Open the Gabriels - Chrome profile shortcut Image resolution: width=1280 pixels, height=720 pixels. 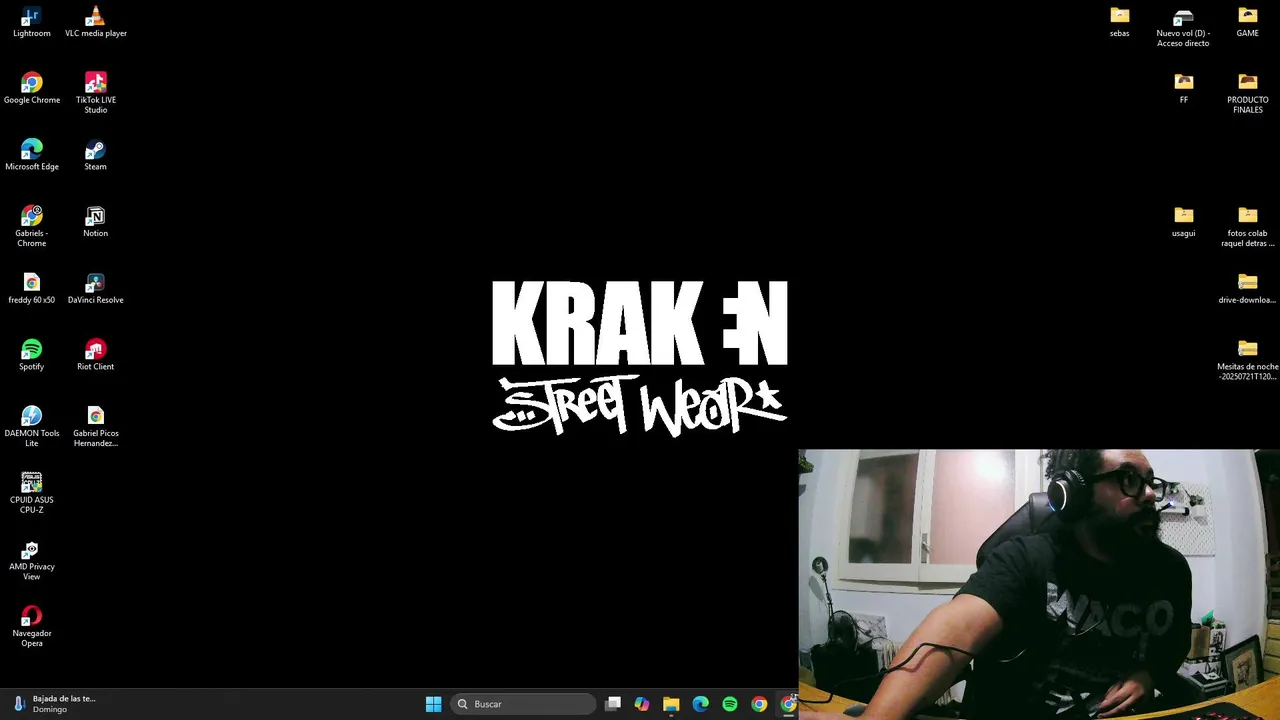31,226
